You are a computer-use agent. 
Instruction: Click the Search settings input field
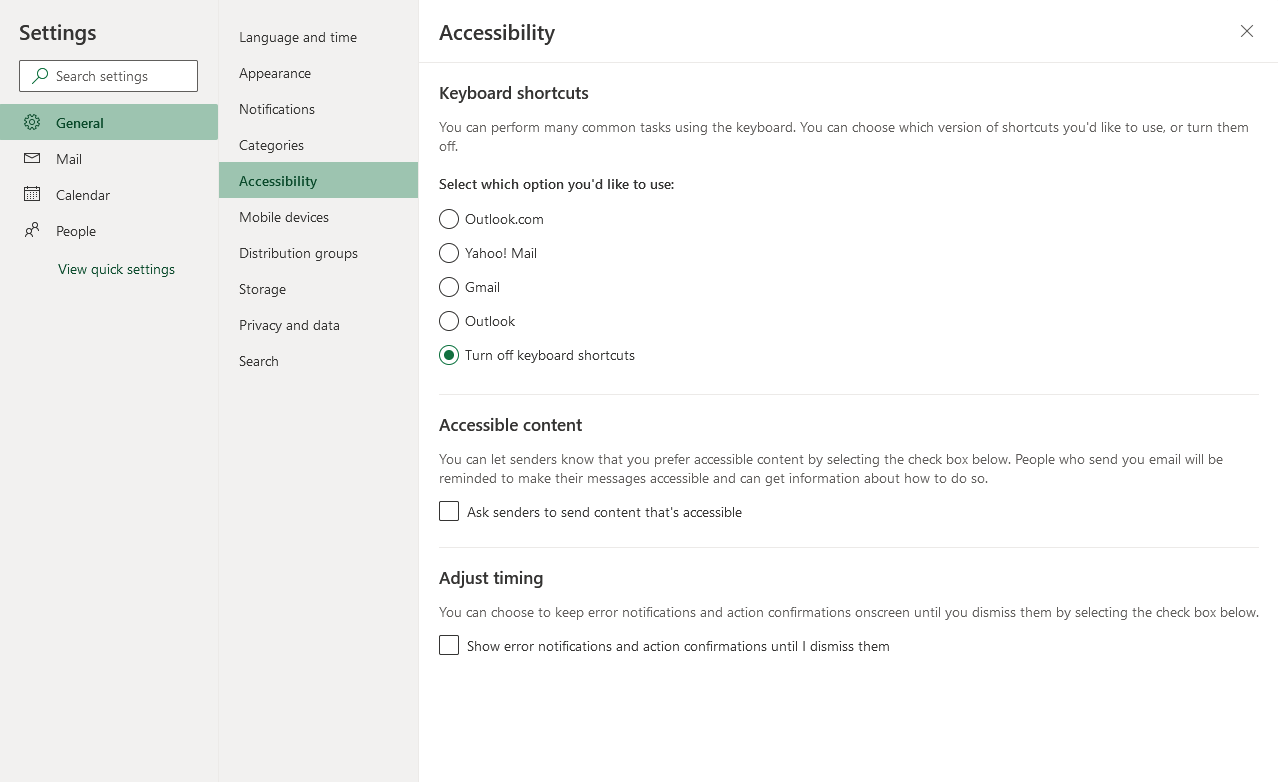pos(108,76)
